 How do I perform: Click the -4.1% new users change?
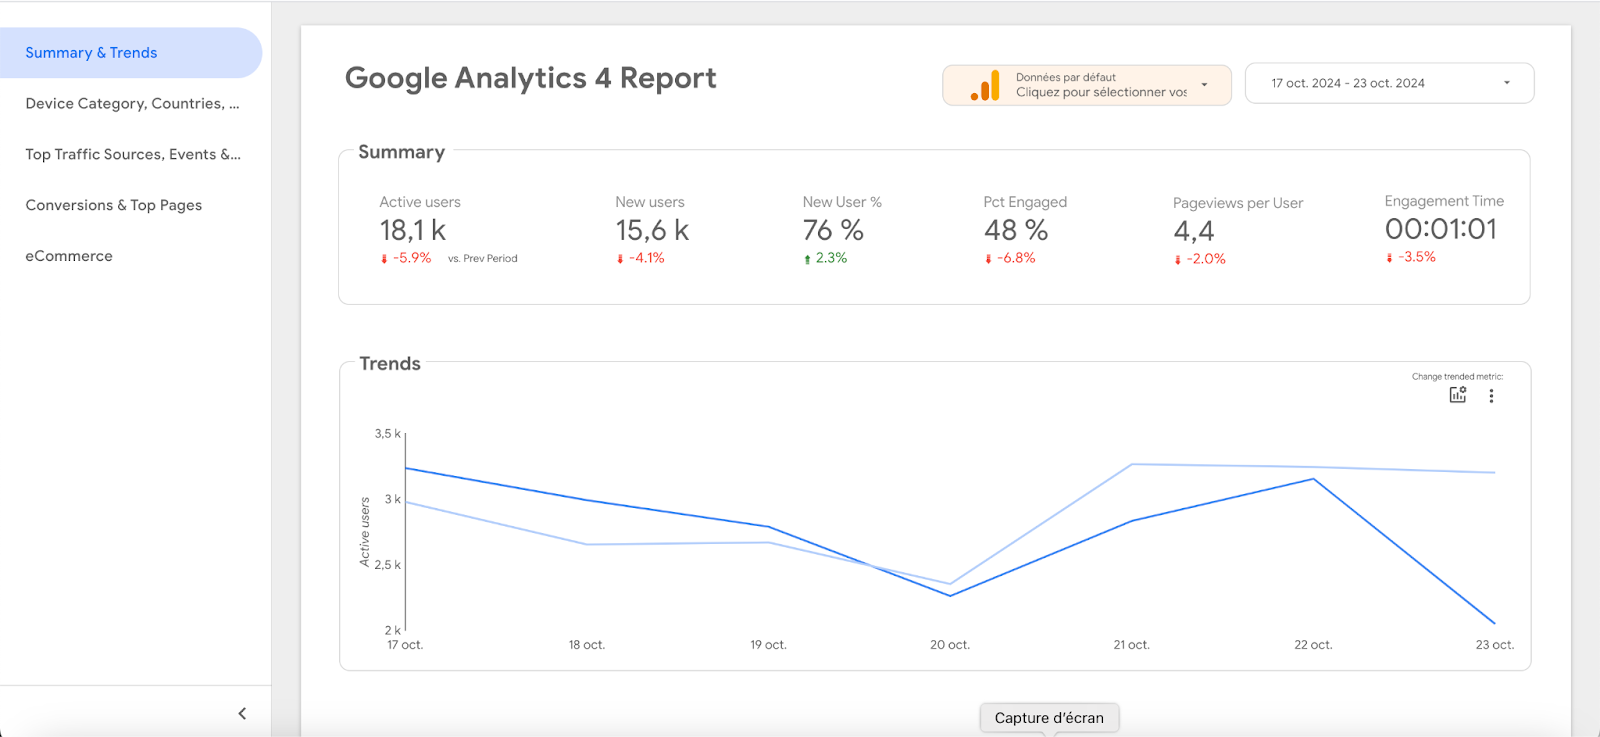pyautogui.click(x=641, y=258)
